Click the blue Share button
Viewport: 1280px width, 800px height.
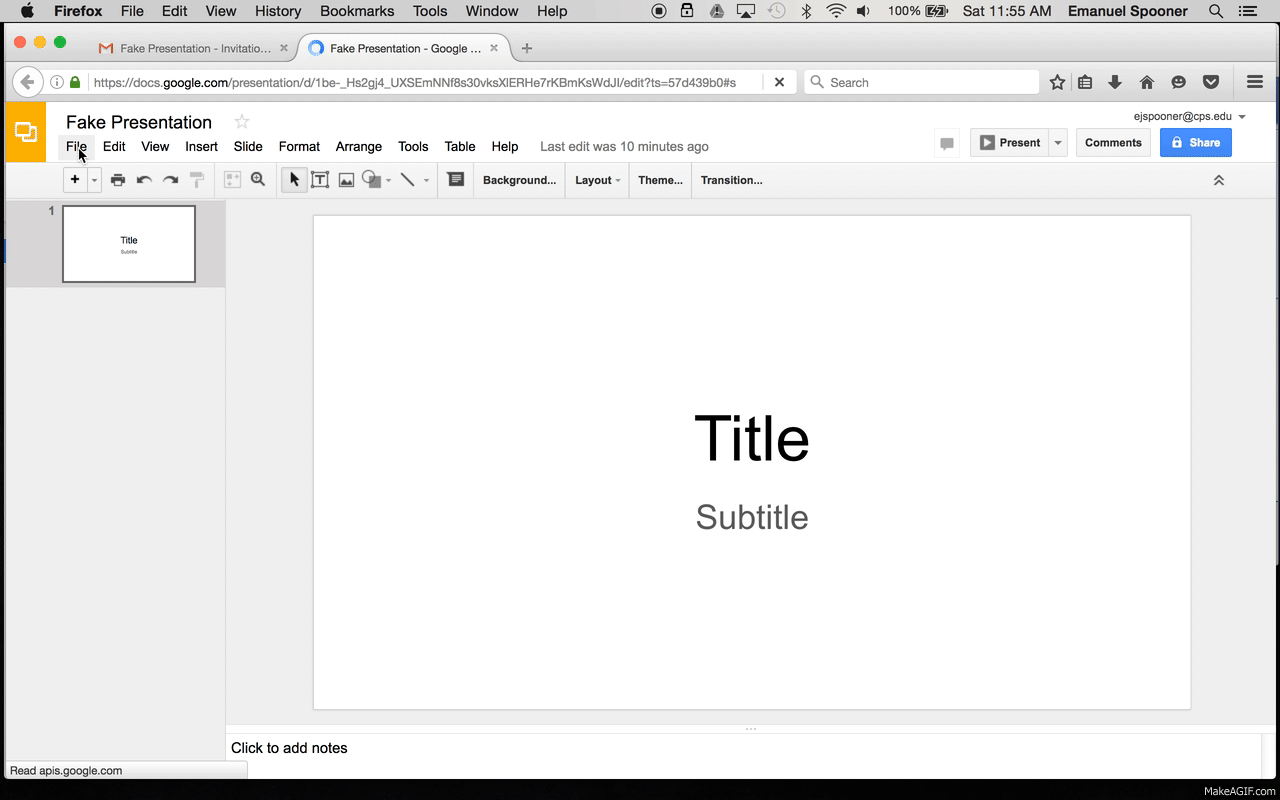[x=1196, y=143]
